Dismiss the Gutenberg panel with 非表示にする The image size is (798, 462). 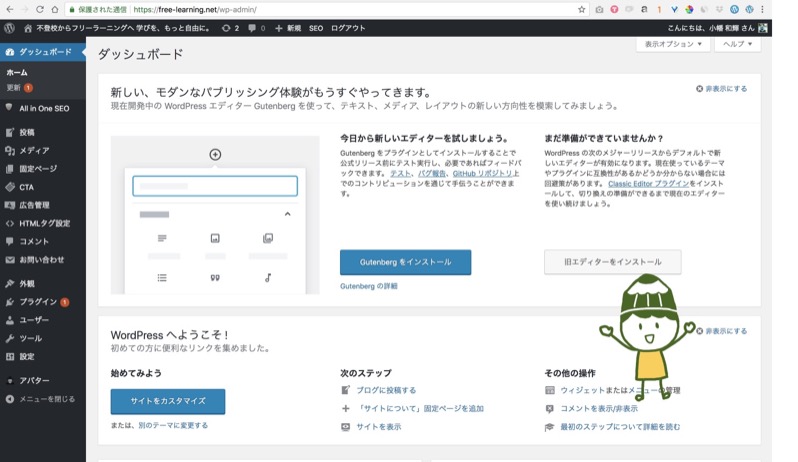[721, 89]
